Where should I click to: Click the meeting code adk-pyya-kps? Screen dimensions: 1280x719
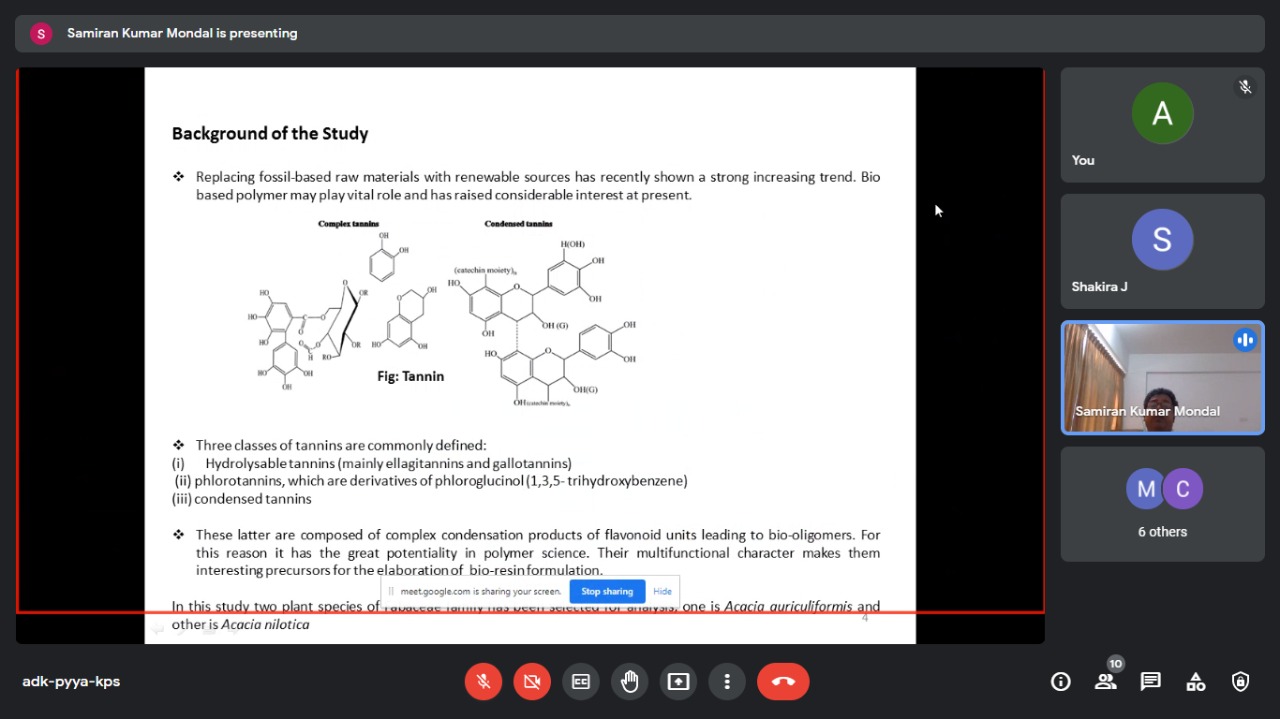click(x=71, y=681)
